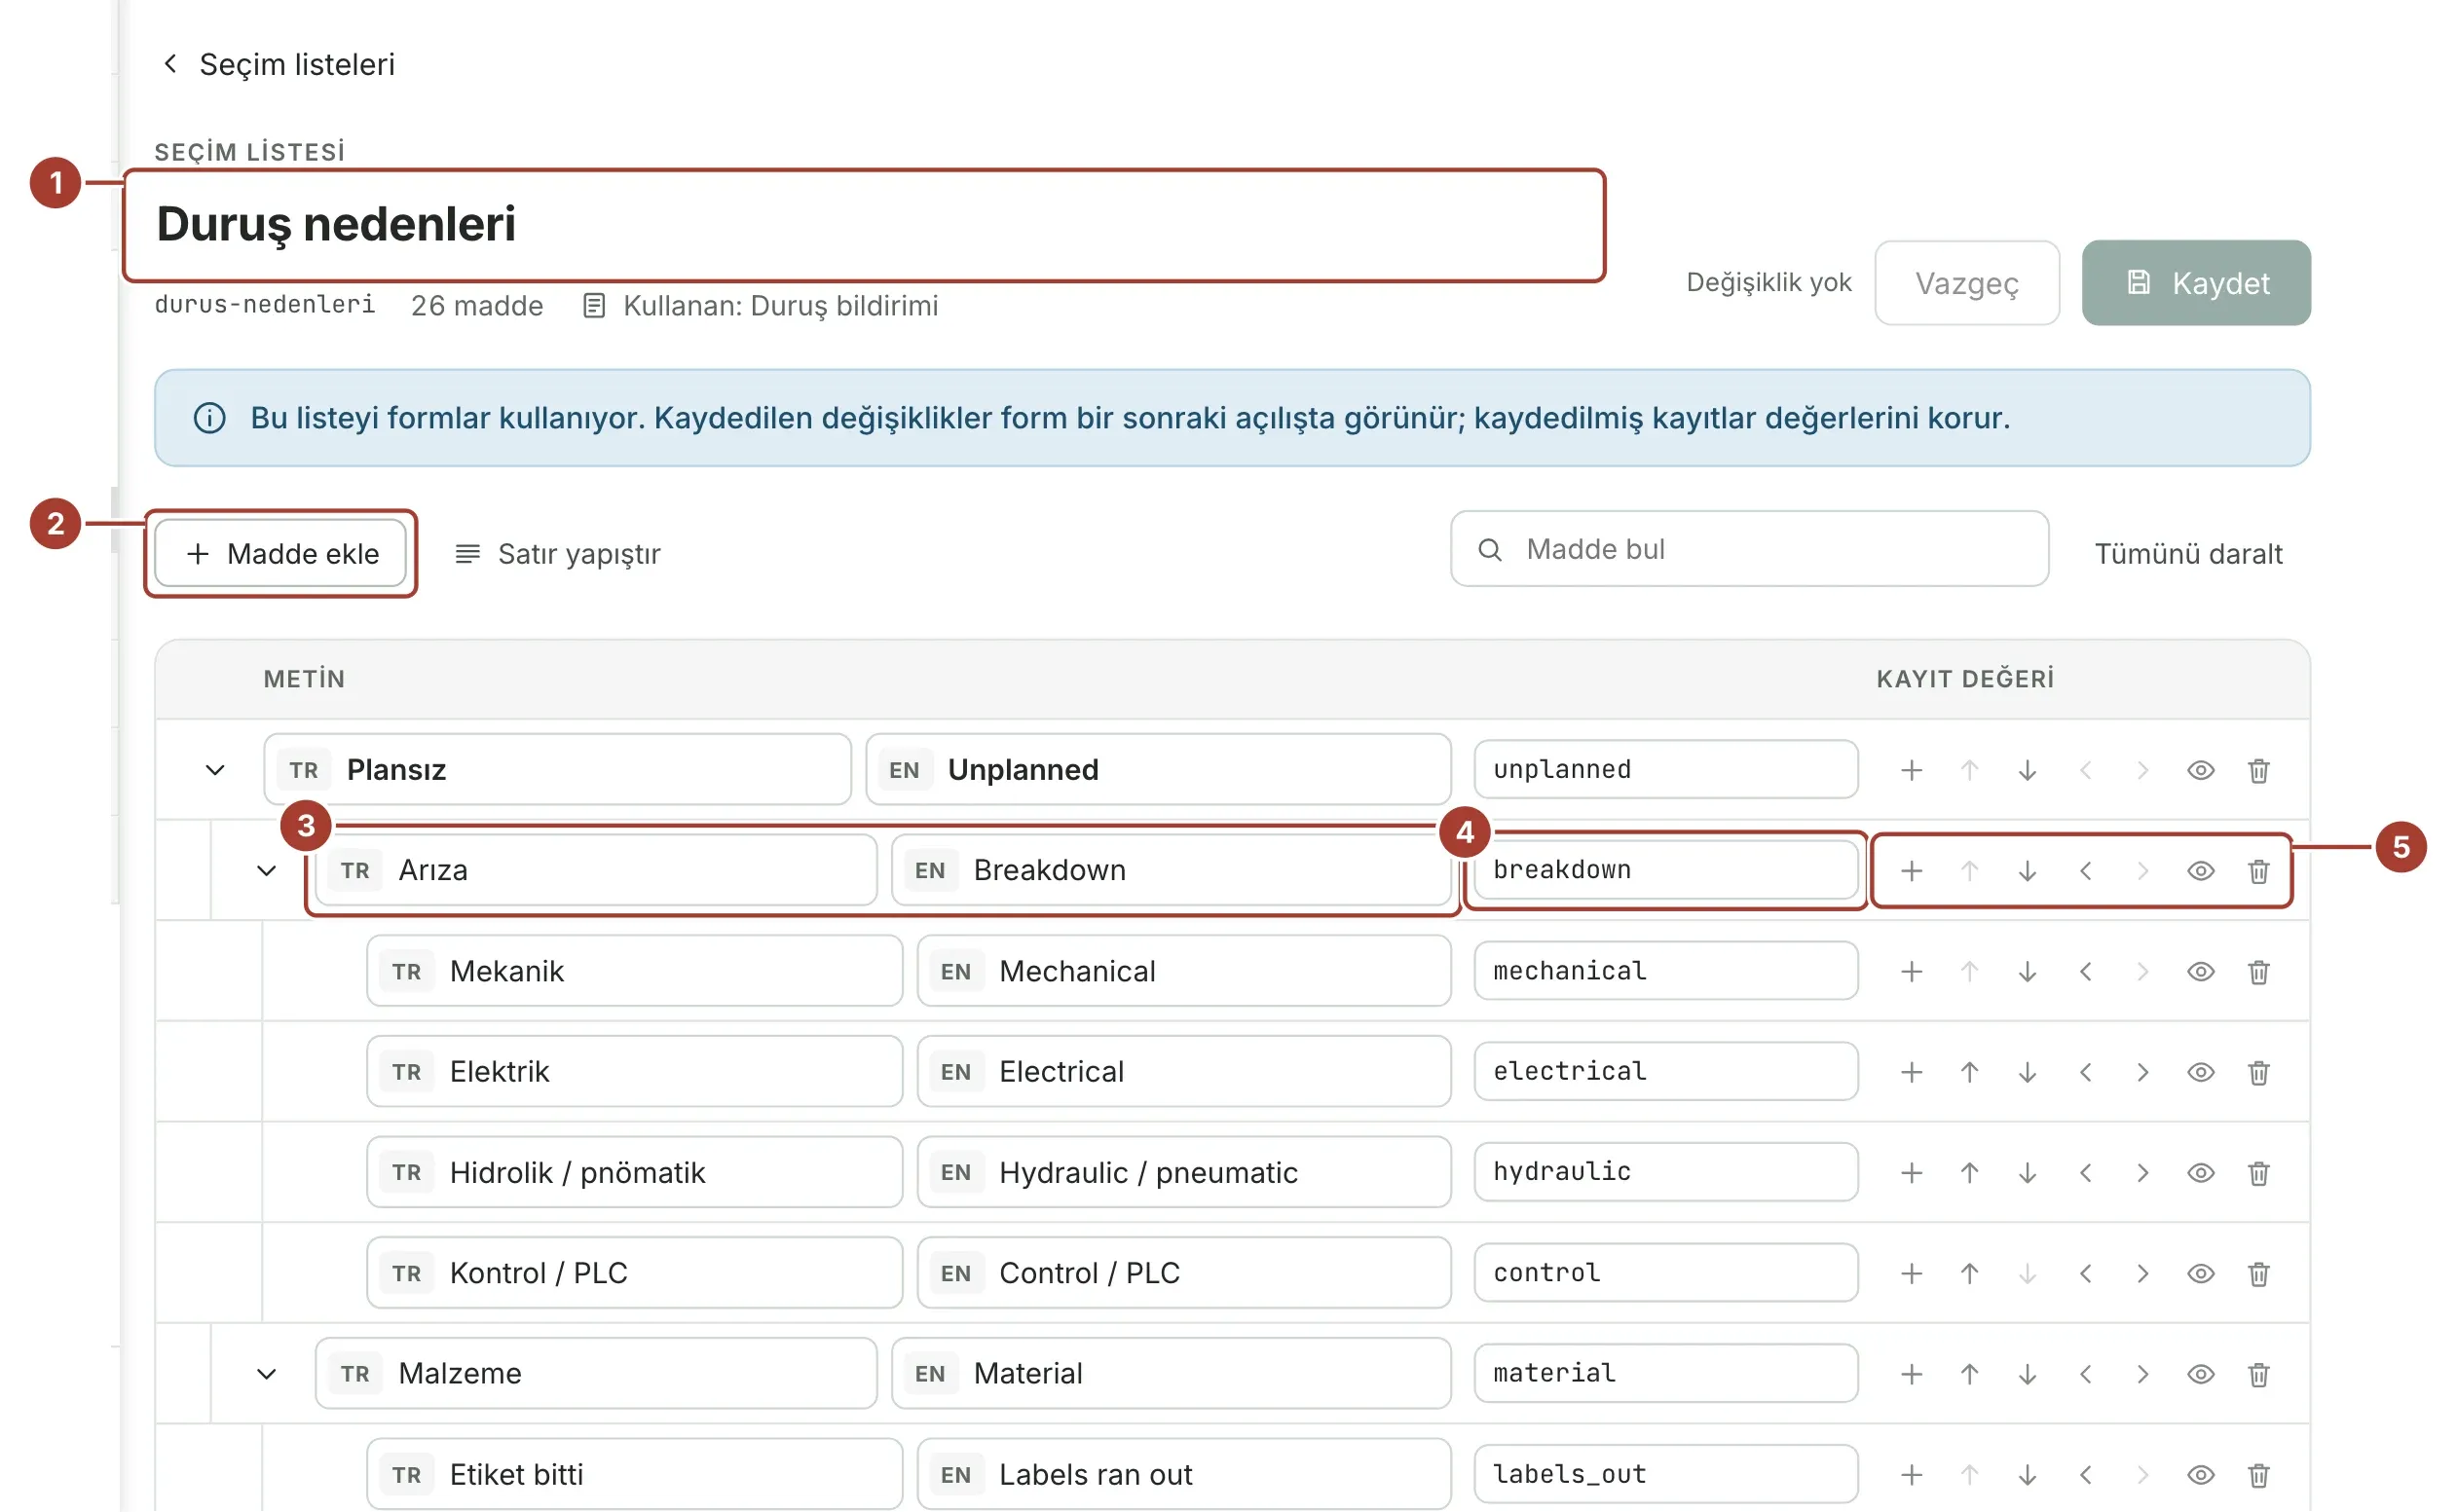Indent the electrical row
Image resolution: width=2457 pixels, height=1512 pixels.
(2142, 1072)
